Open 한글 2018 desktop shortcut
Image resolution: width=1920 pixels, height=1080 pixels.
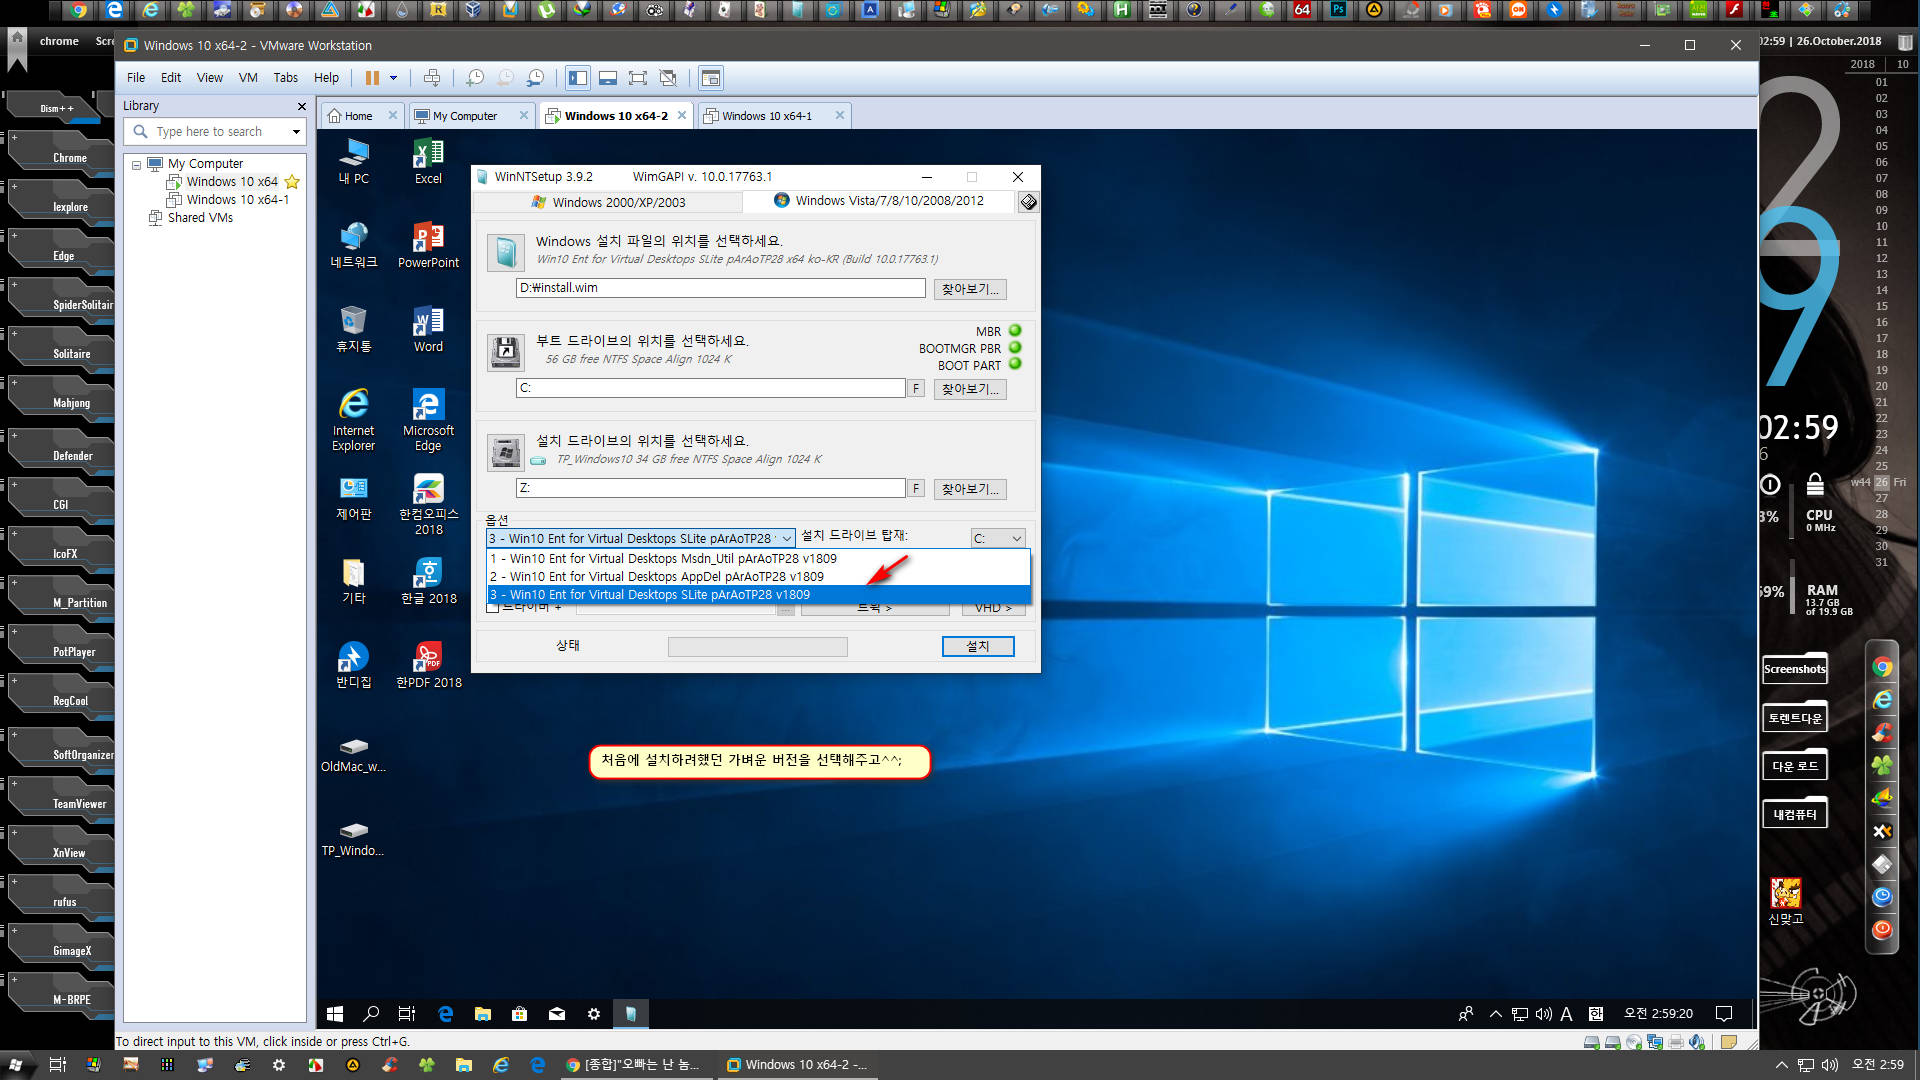pos(428,581)
